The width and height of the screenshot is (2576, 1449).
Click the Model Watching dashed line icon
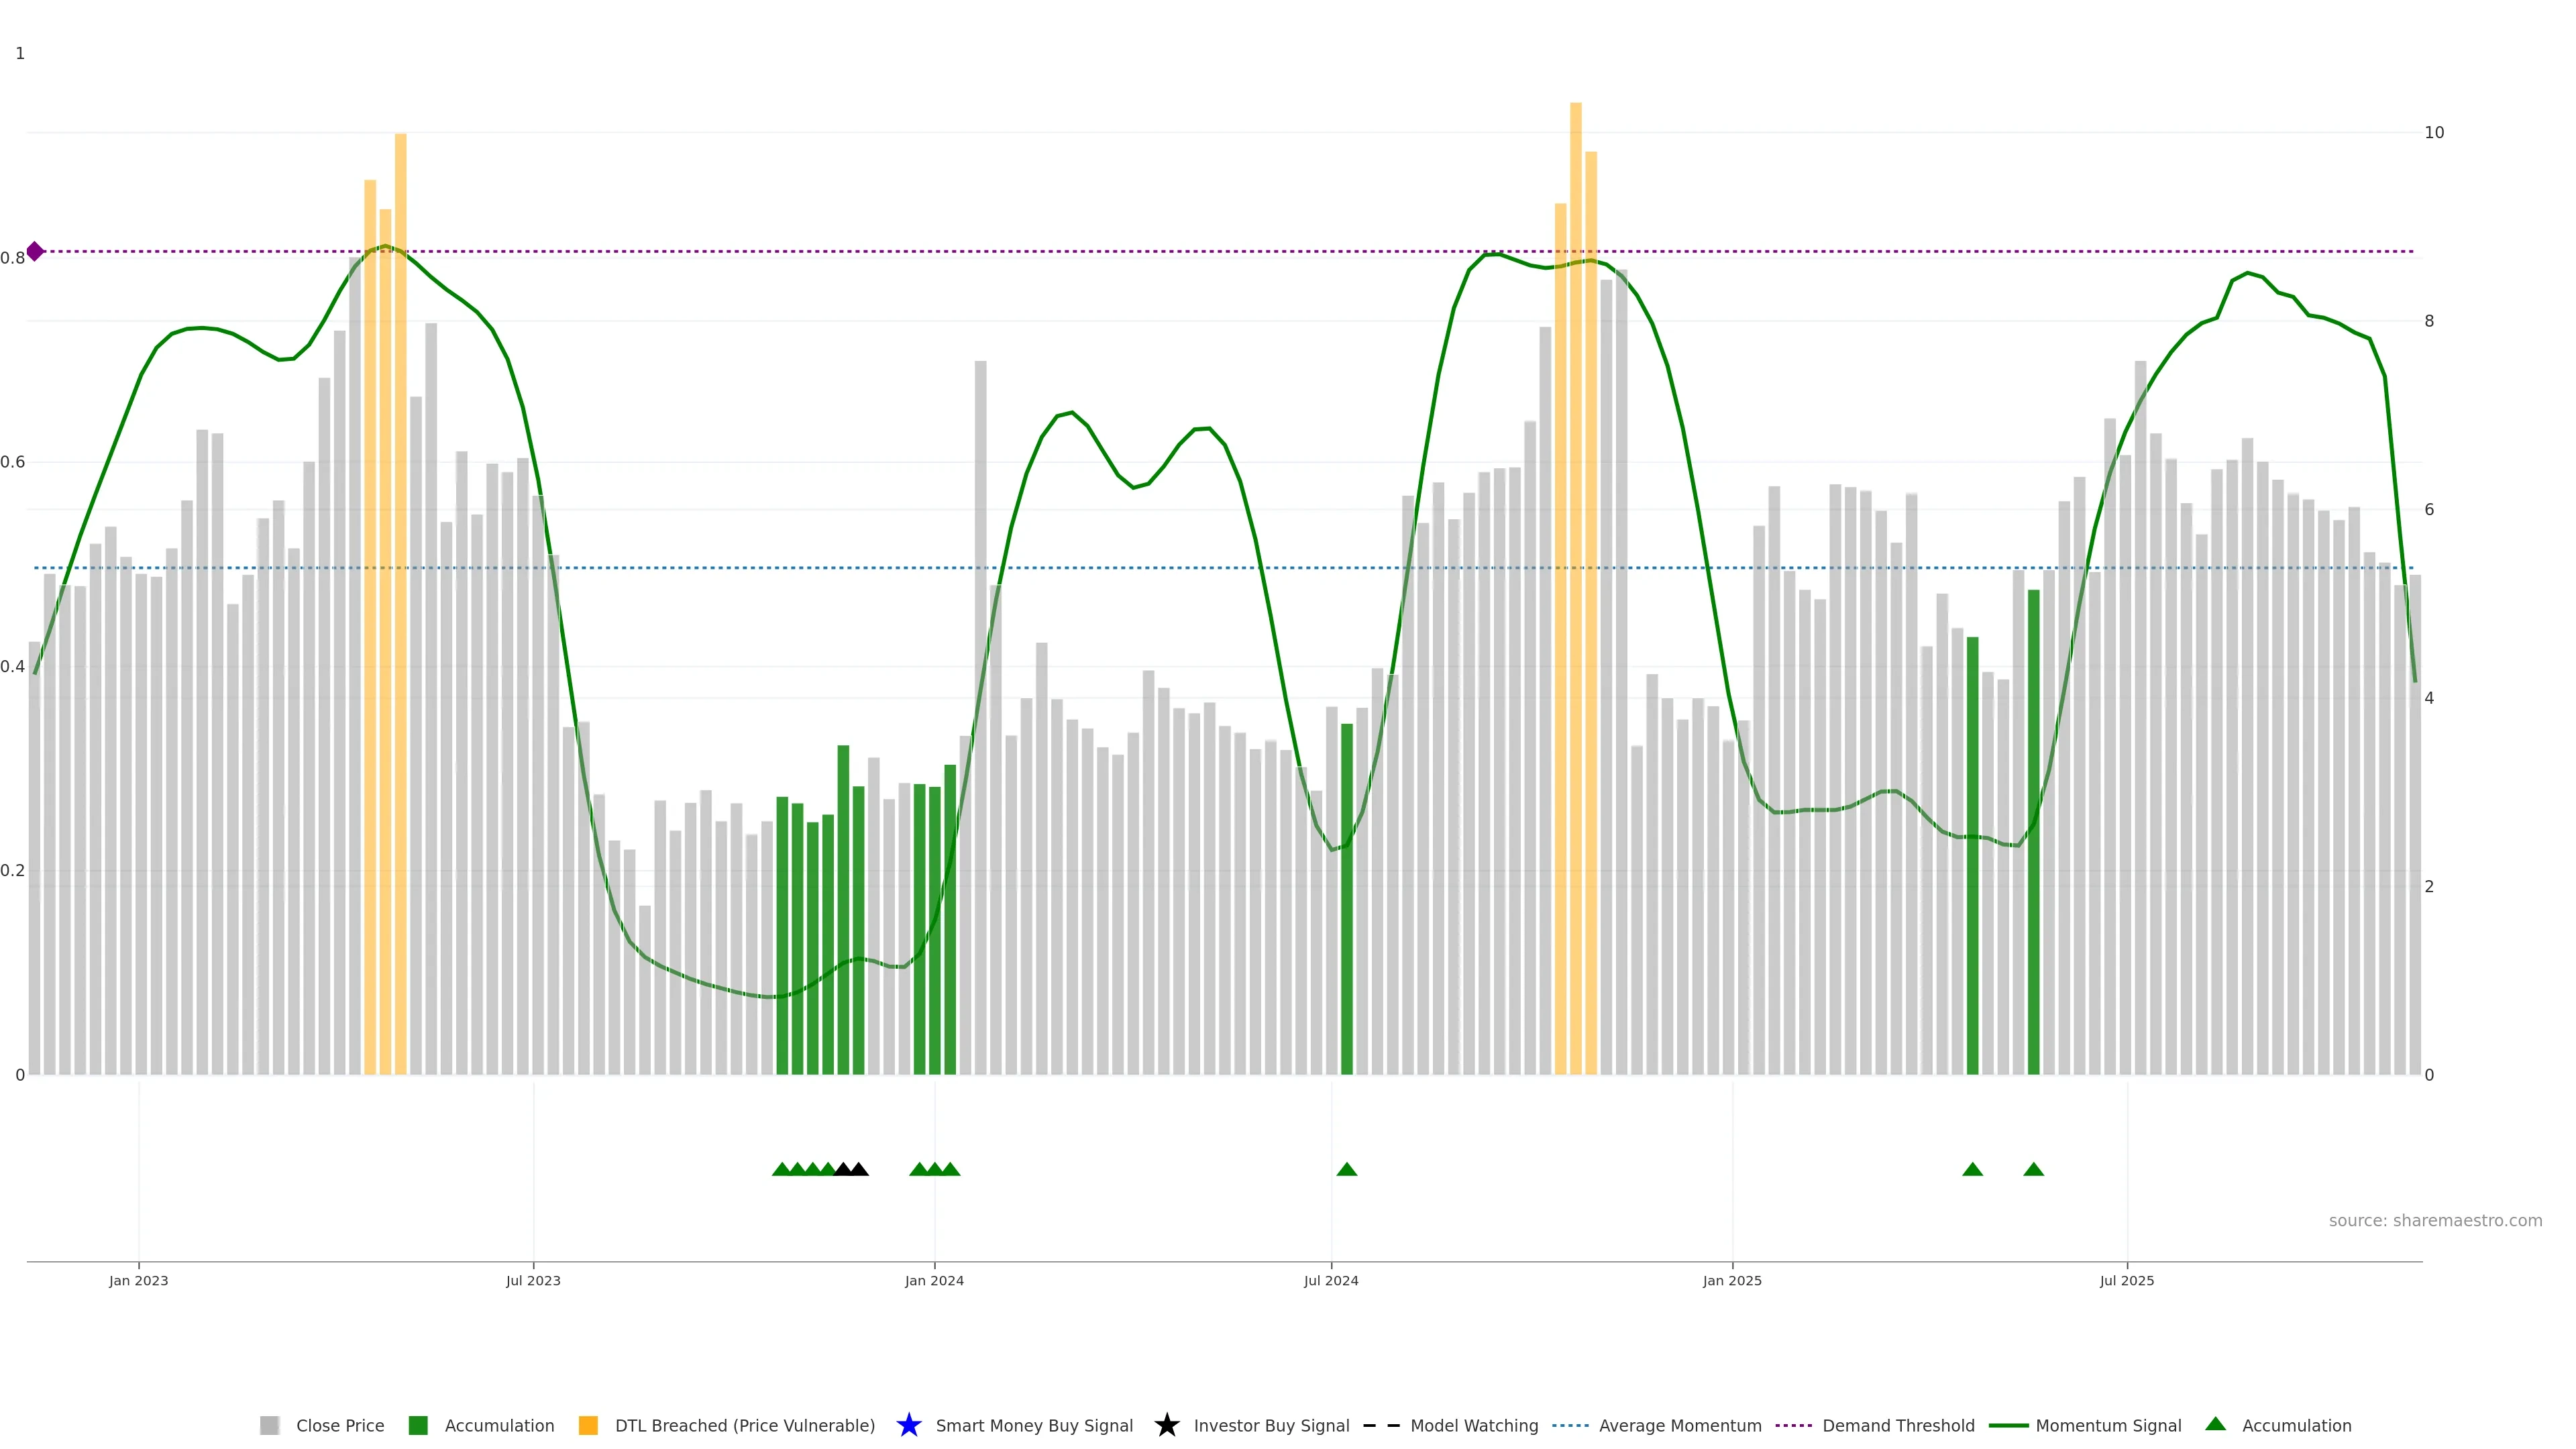tap(1381, 1425)
